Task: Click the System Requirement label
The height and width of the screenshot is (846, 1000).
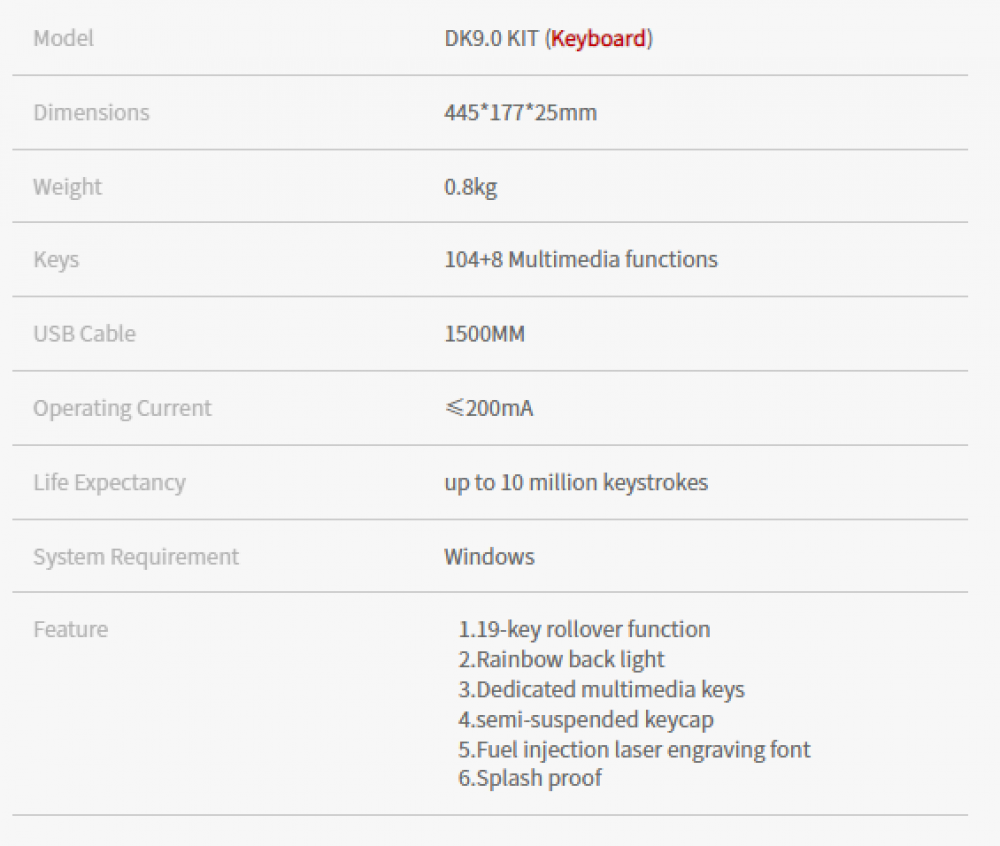Action: pyautogui.click(x=136, y=556)
